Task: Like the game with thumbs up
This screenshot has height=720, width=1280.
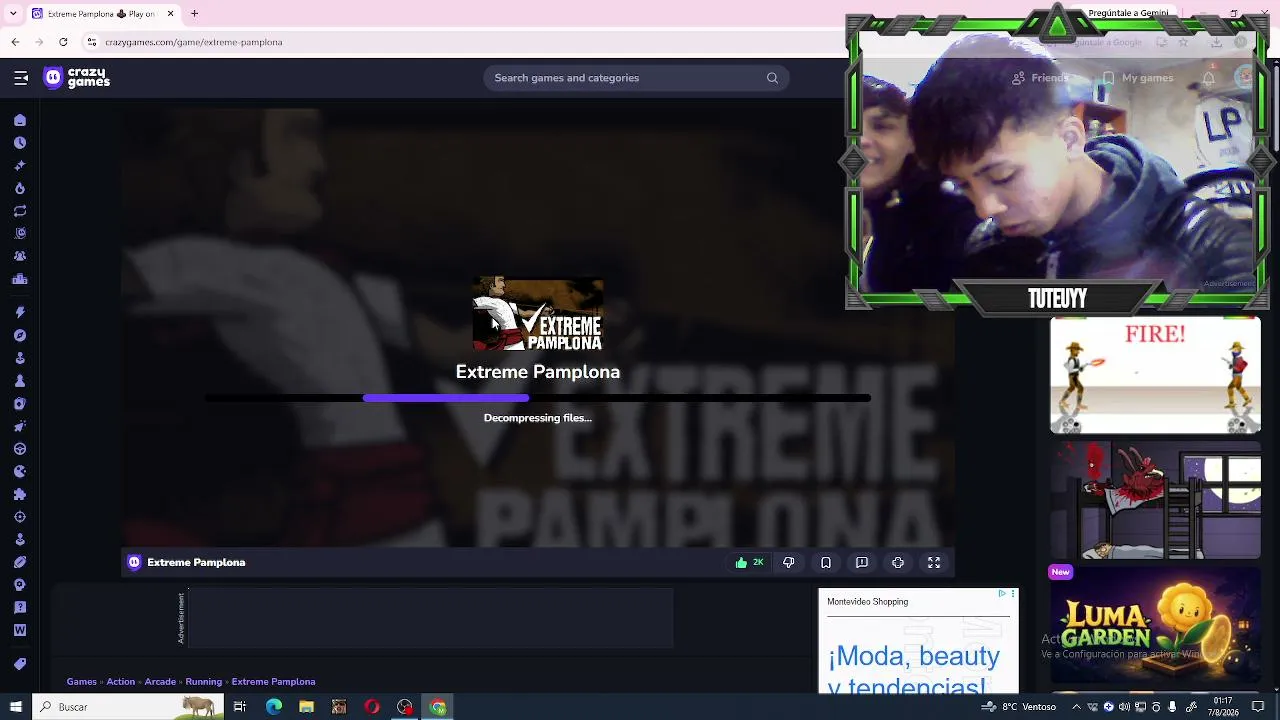Action: pos(749,563)
